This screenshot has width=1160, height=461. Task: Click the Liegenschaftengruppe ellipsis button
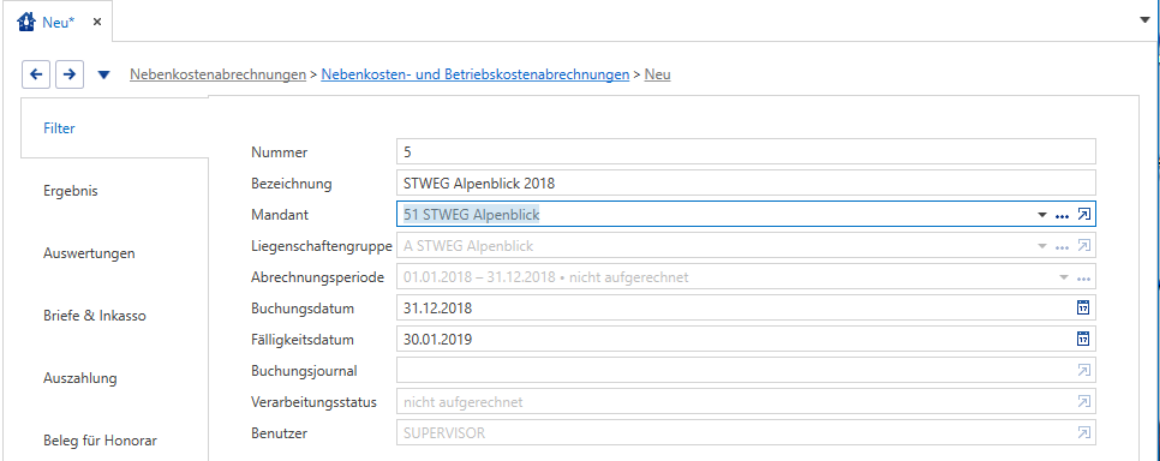(1062, 246)
